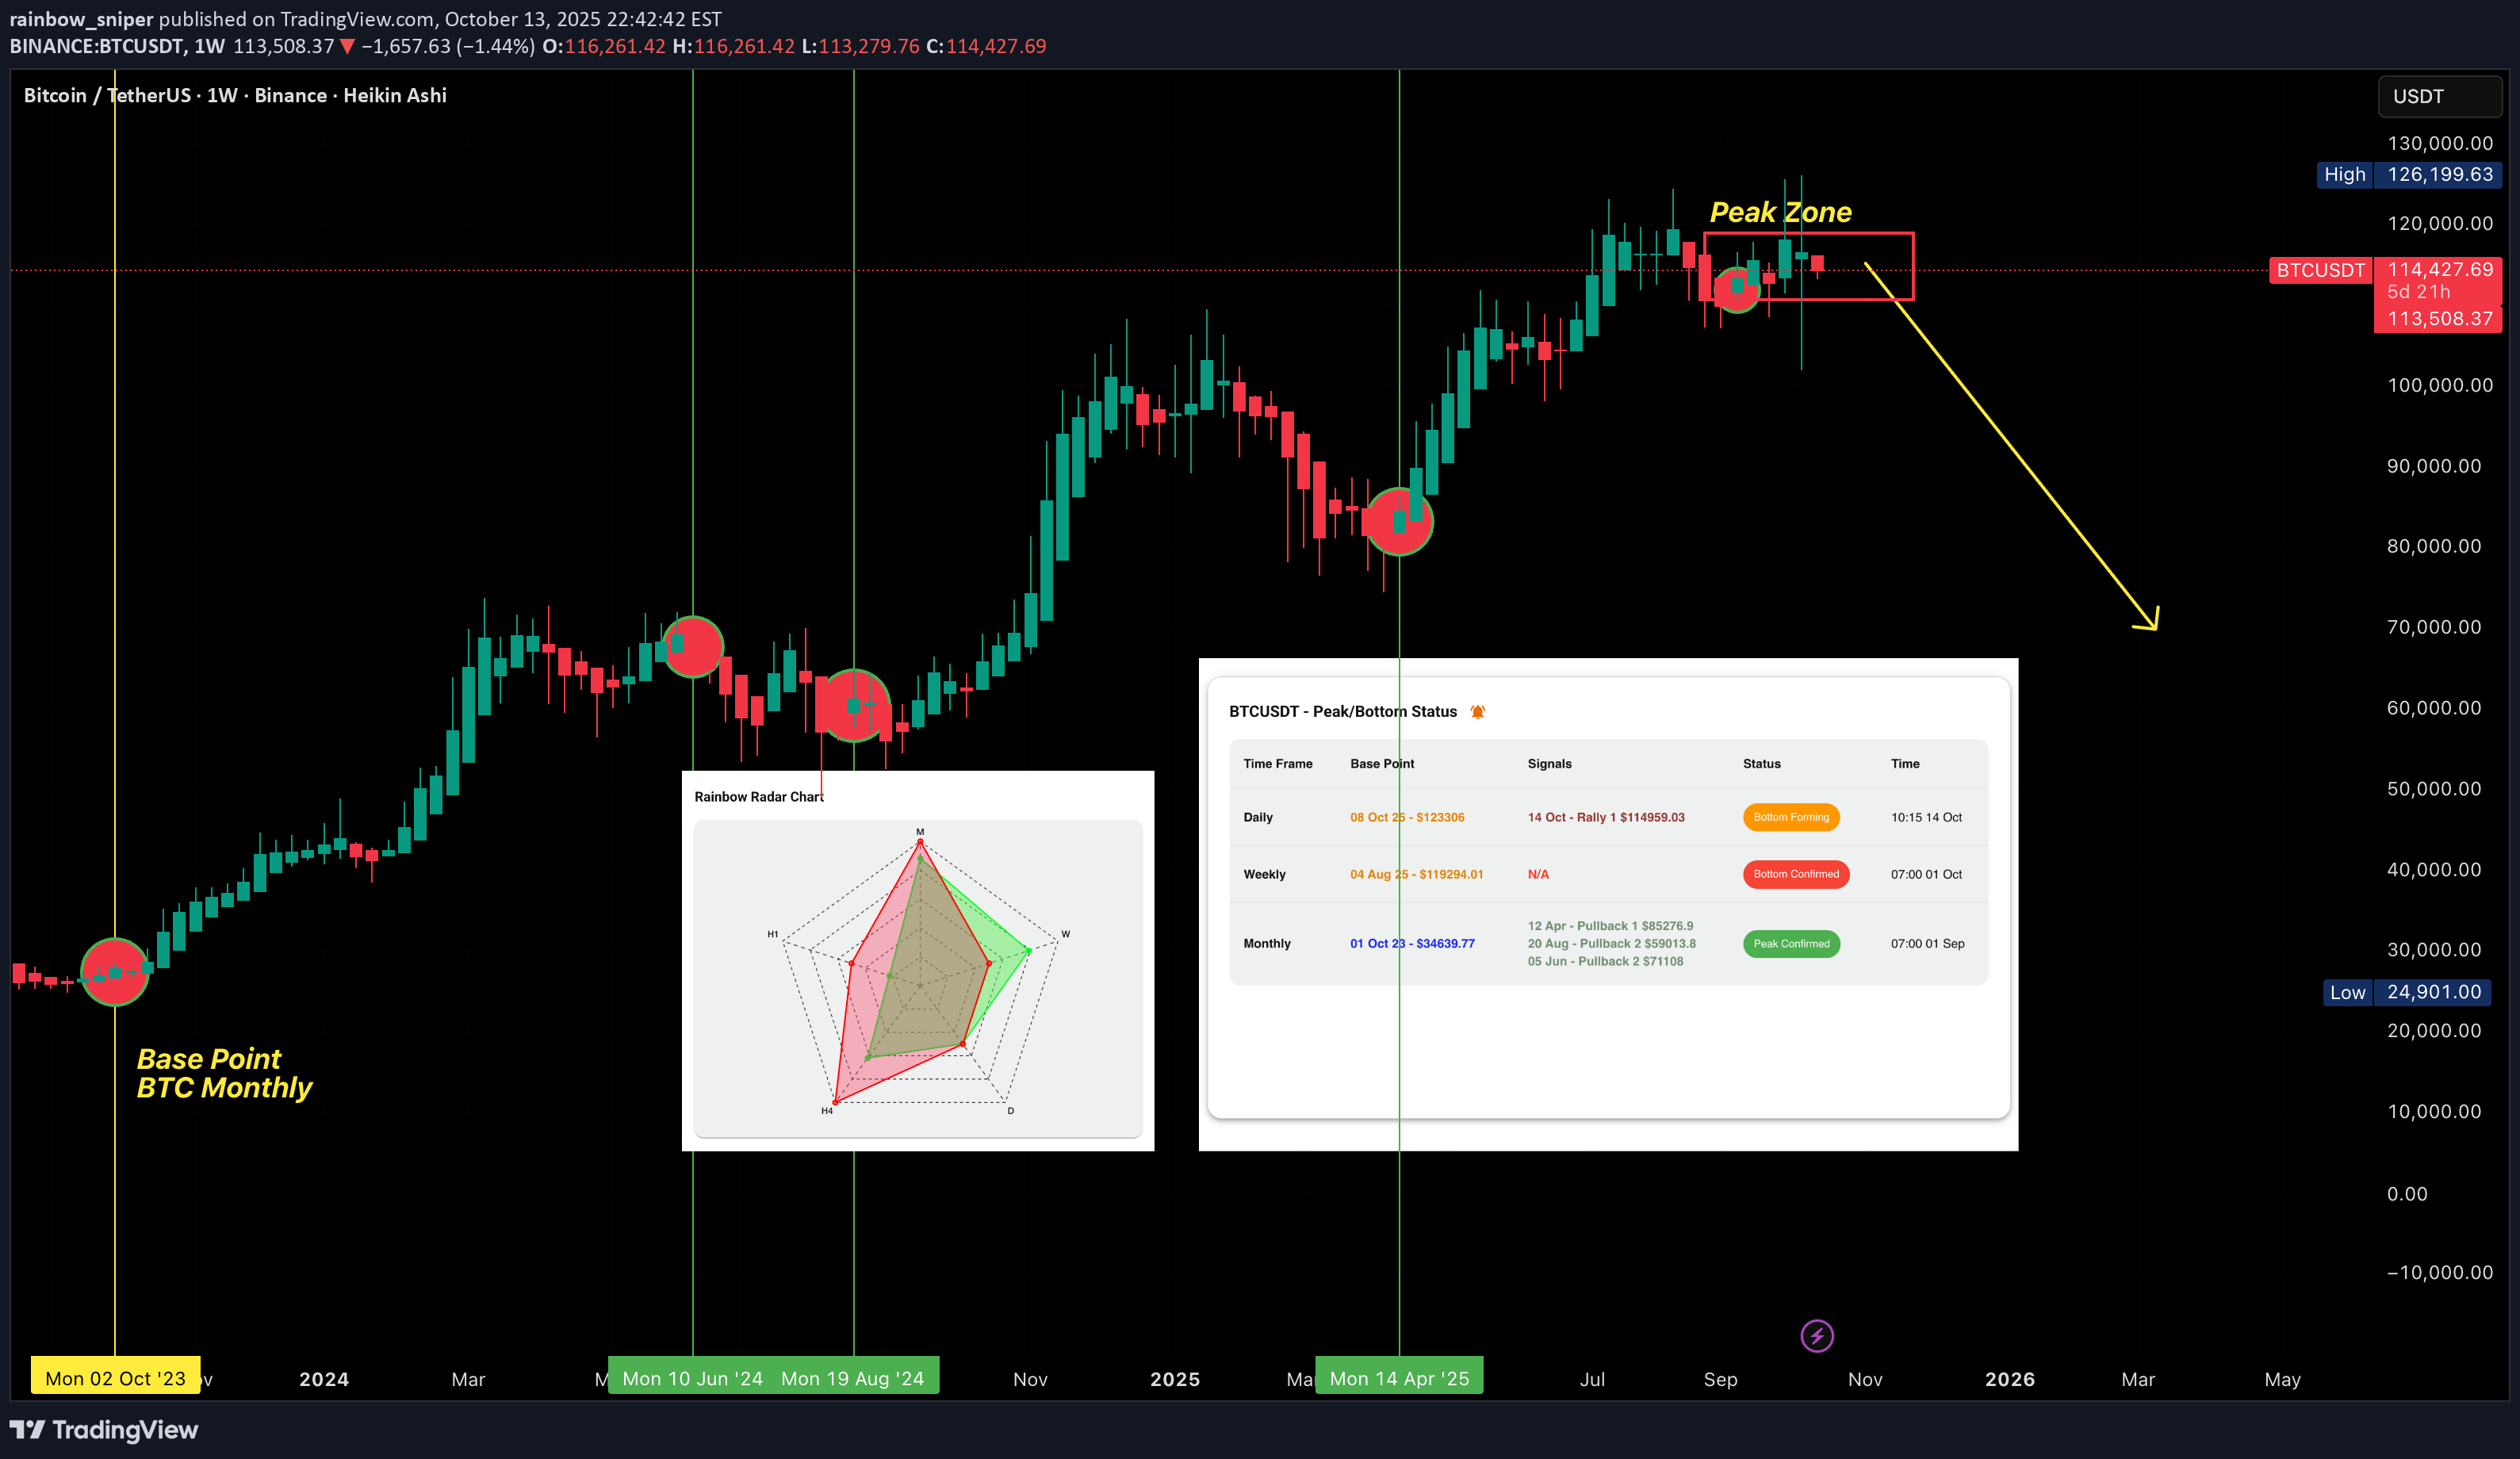Toggle the Bottom Confirmed weekly badge
The width and height of the screenshot is (2520, 1459).
click(1795, 874)
